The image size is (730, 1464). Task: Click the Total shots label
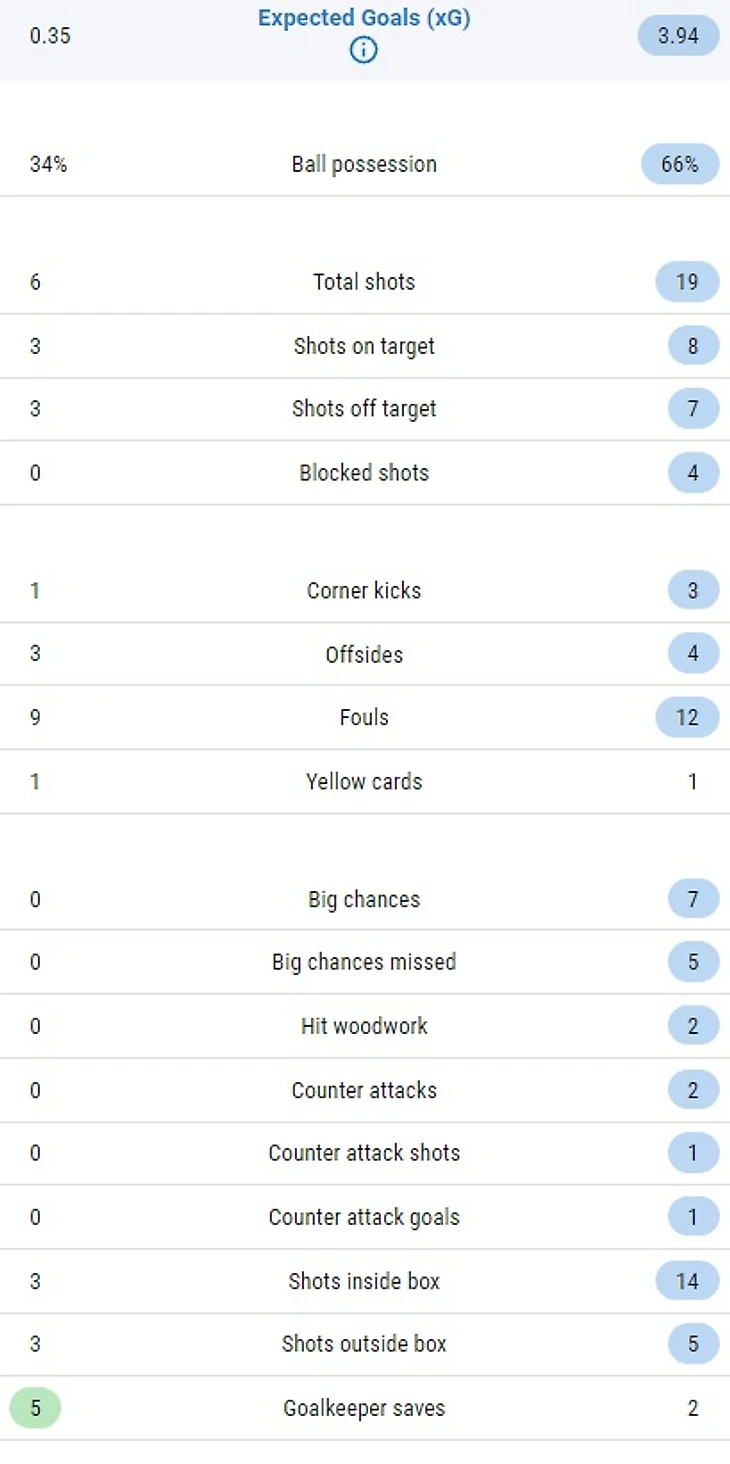pos(364,282)
